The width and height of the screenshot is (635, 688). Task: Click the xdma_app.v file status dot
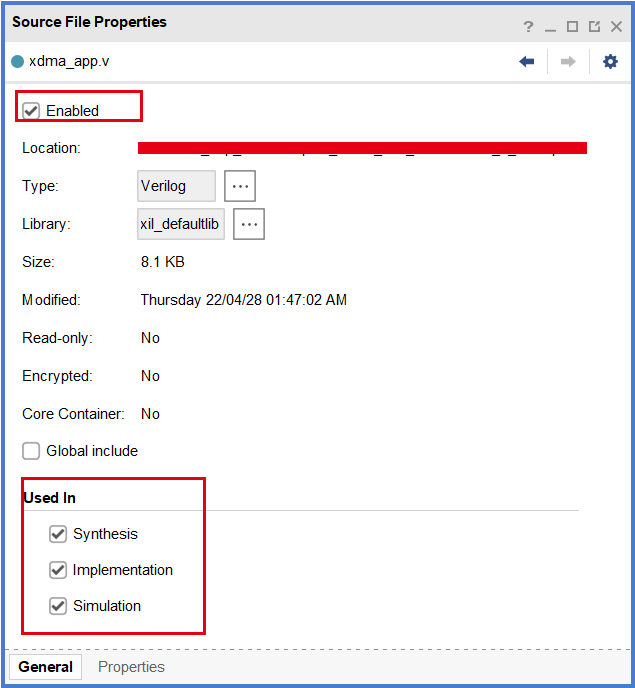17,61
